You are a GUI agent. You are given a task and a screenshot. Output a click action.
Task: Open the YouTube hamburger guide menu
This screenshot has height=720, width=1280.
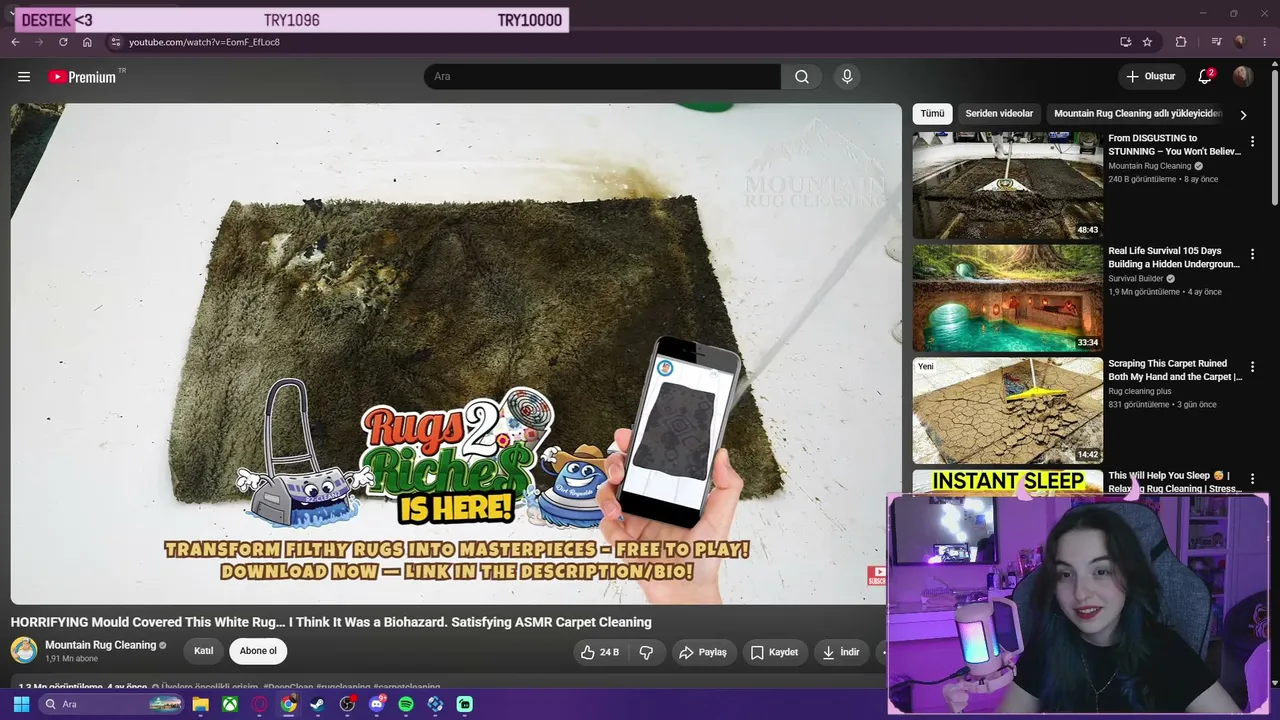(x=24, y=77)
